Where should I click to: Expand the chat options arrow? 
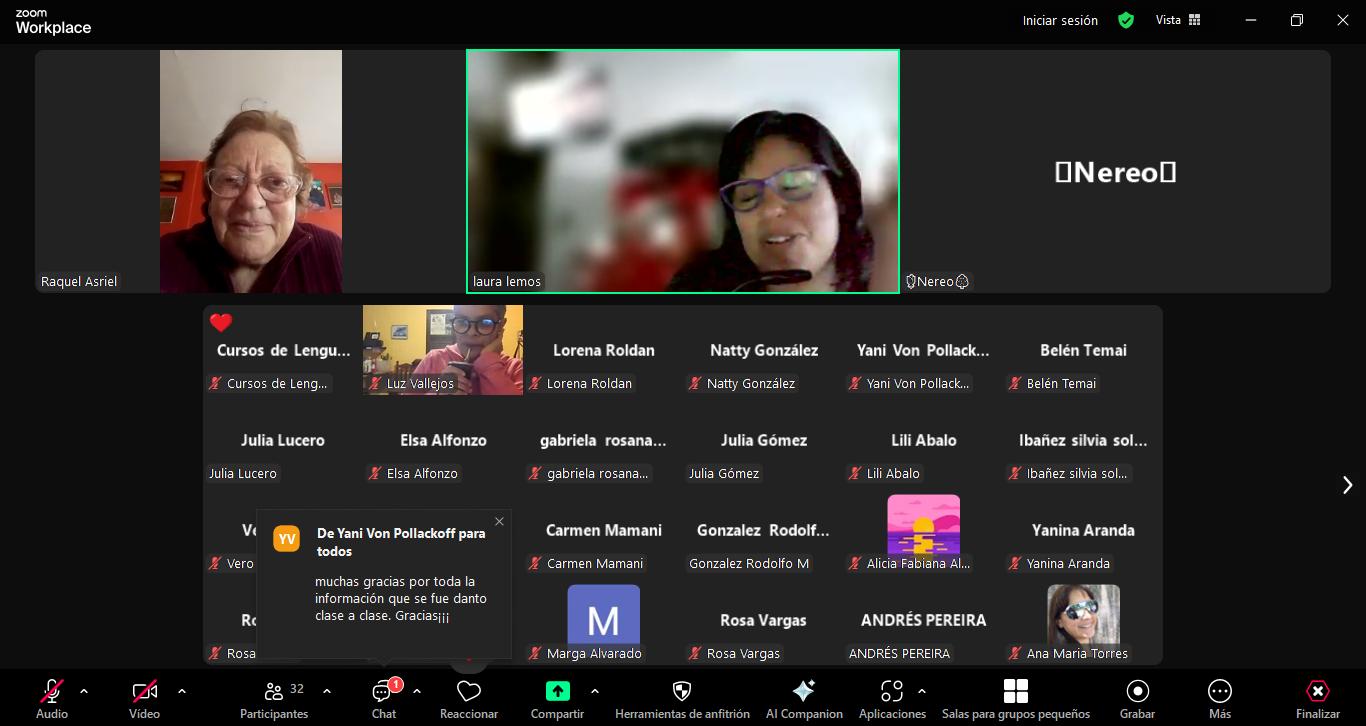pos(417,691)
